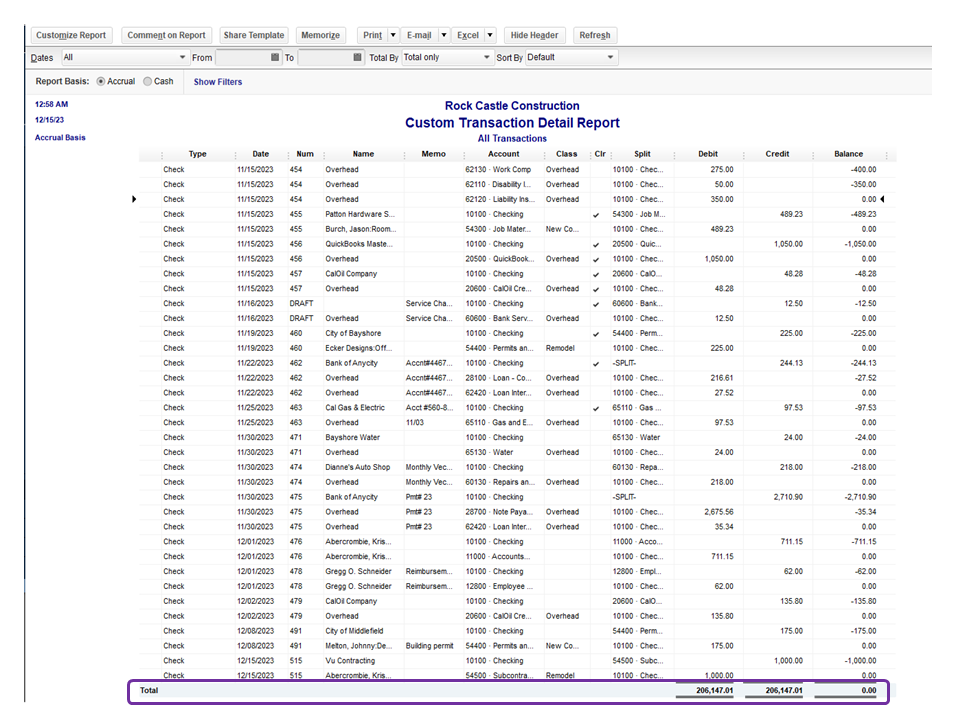Viewport: 960px width, 720px height.
Task: Click the Hide Header button
Action: tap(535, 35)
